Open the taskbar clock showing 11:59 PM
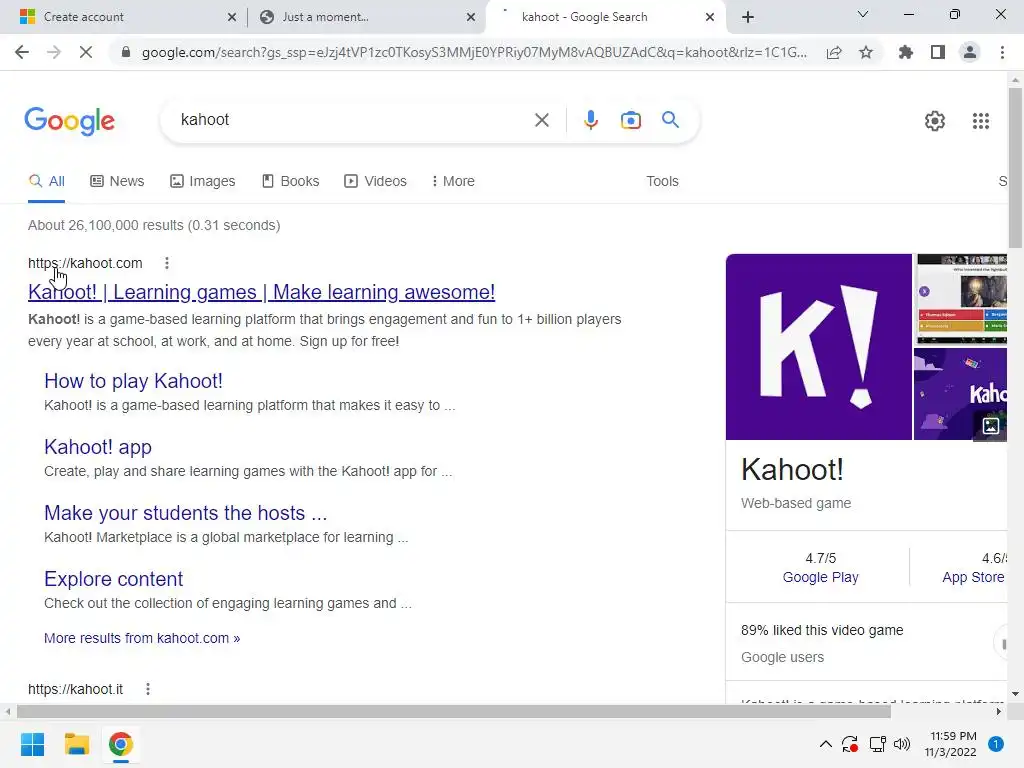The height and width of the screenshot is (768, 1024). pyautogui.click(x=950, y=744)
